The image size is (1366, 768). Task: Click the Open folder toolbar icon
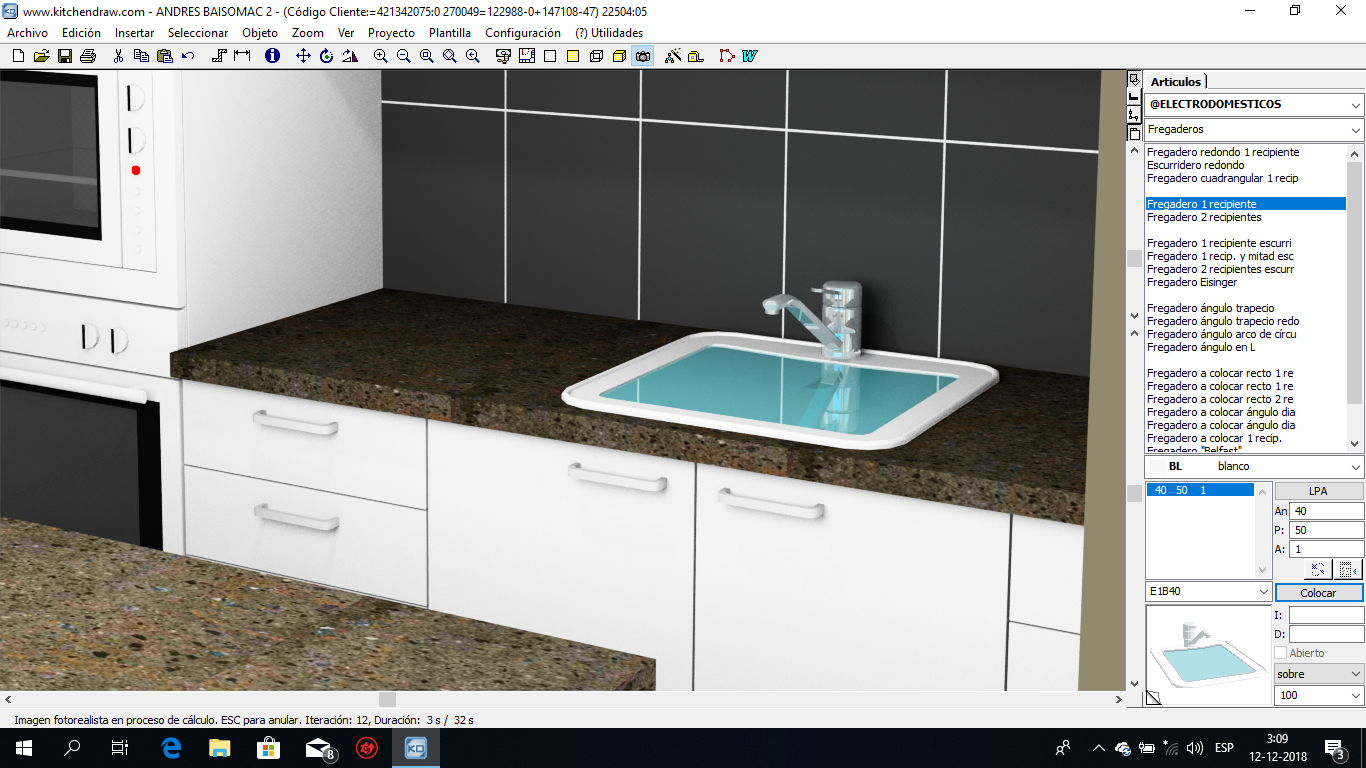[41, 56]
